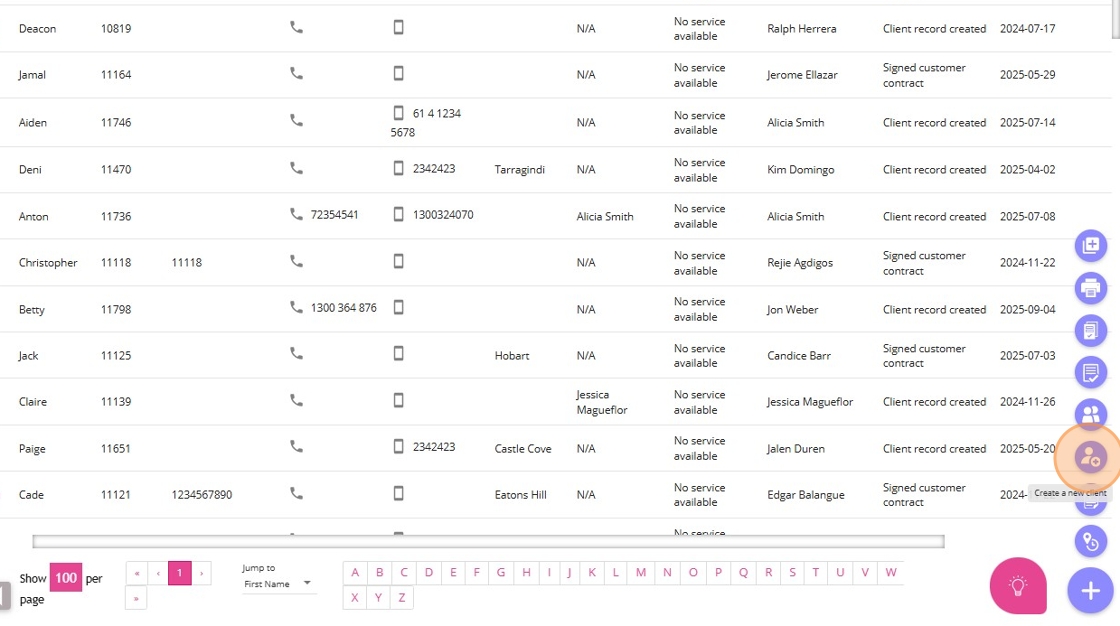Filter clients by letter A
This screenshot has width=1120, height=626.
click(x=355, y=573)
